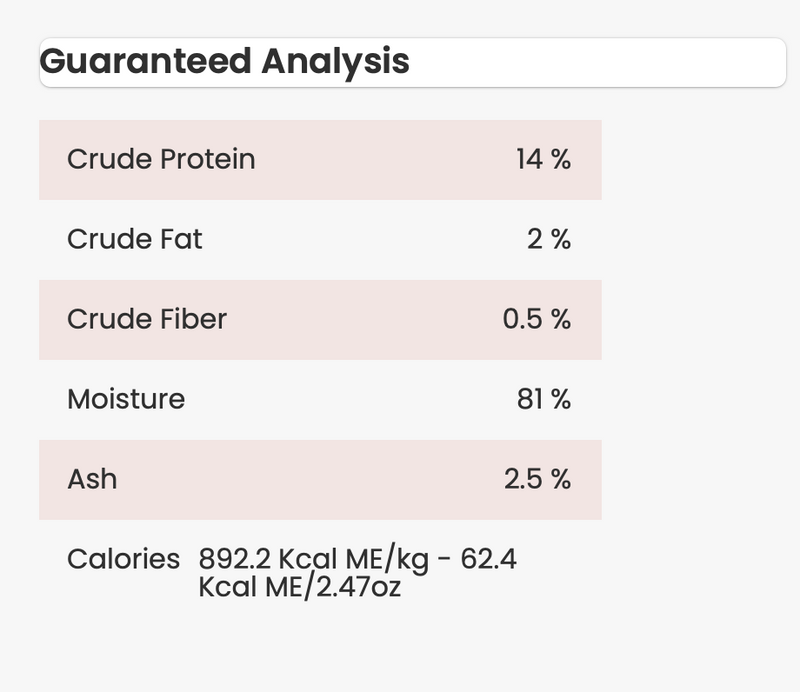
Task: Click the 2.5 % ash value
Action: (x=538, y=479)
